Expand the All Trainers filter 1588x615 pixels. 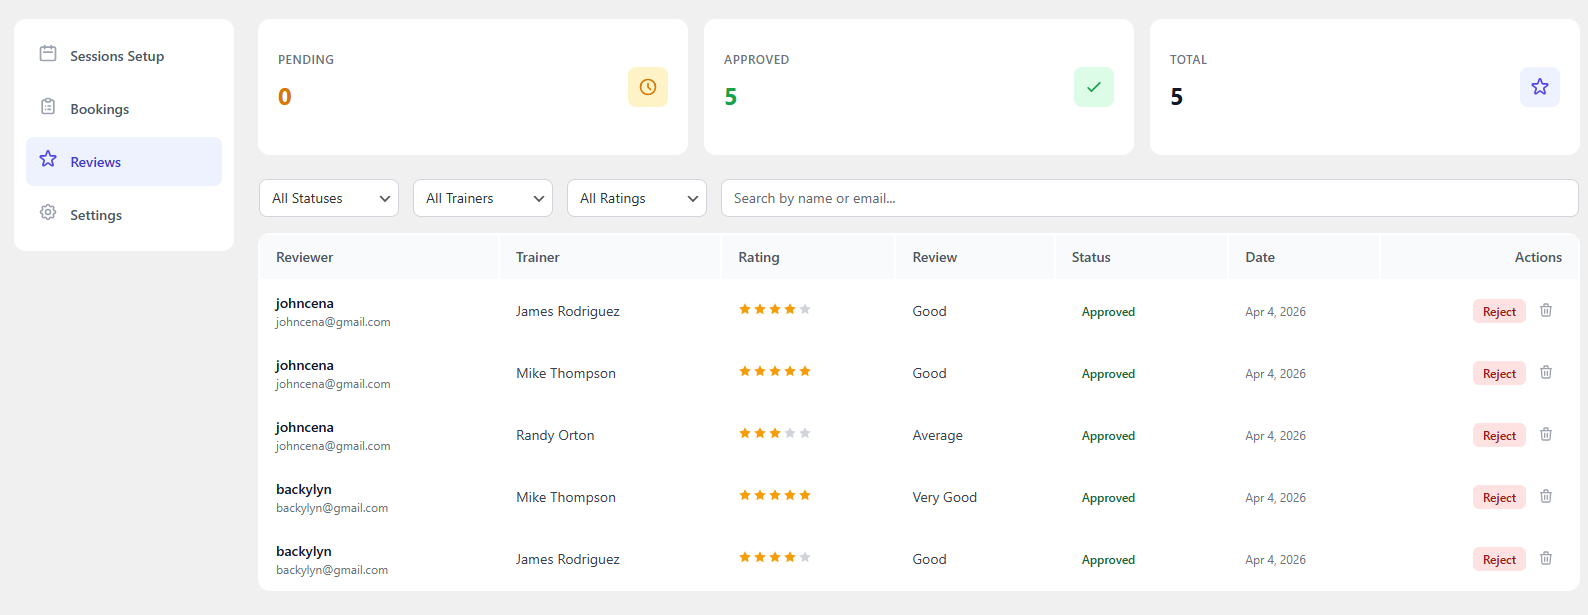(483, 198)
